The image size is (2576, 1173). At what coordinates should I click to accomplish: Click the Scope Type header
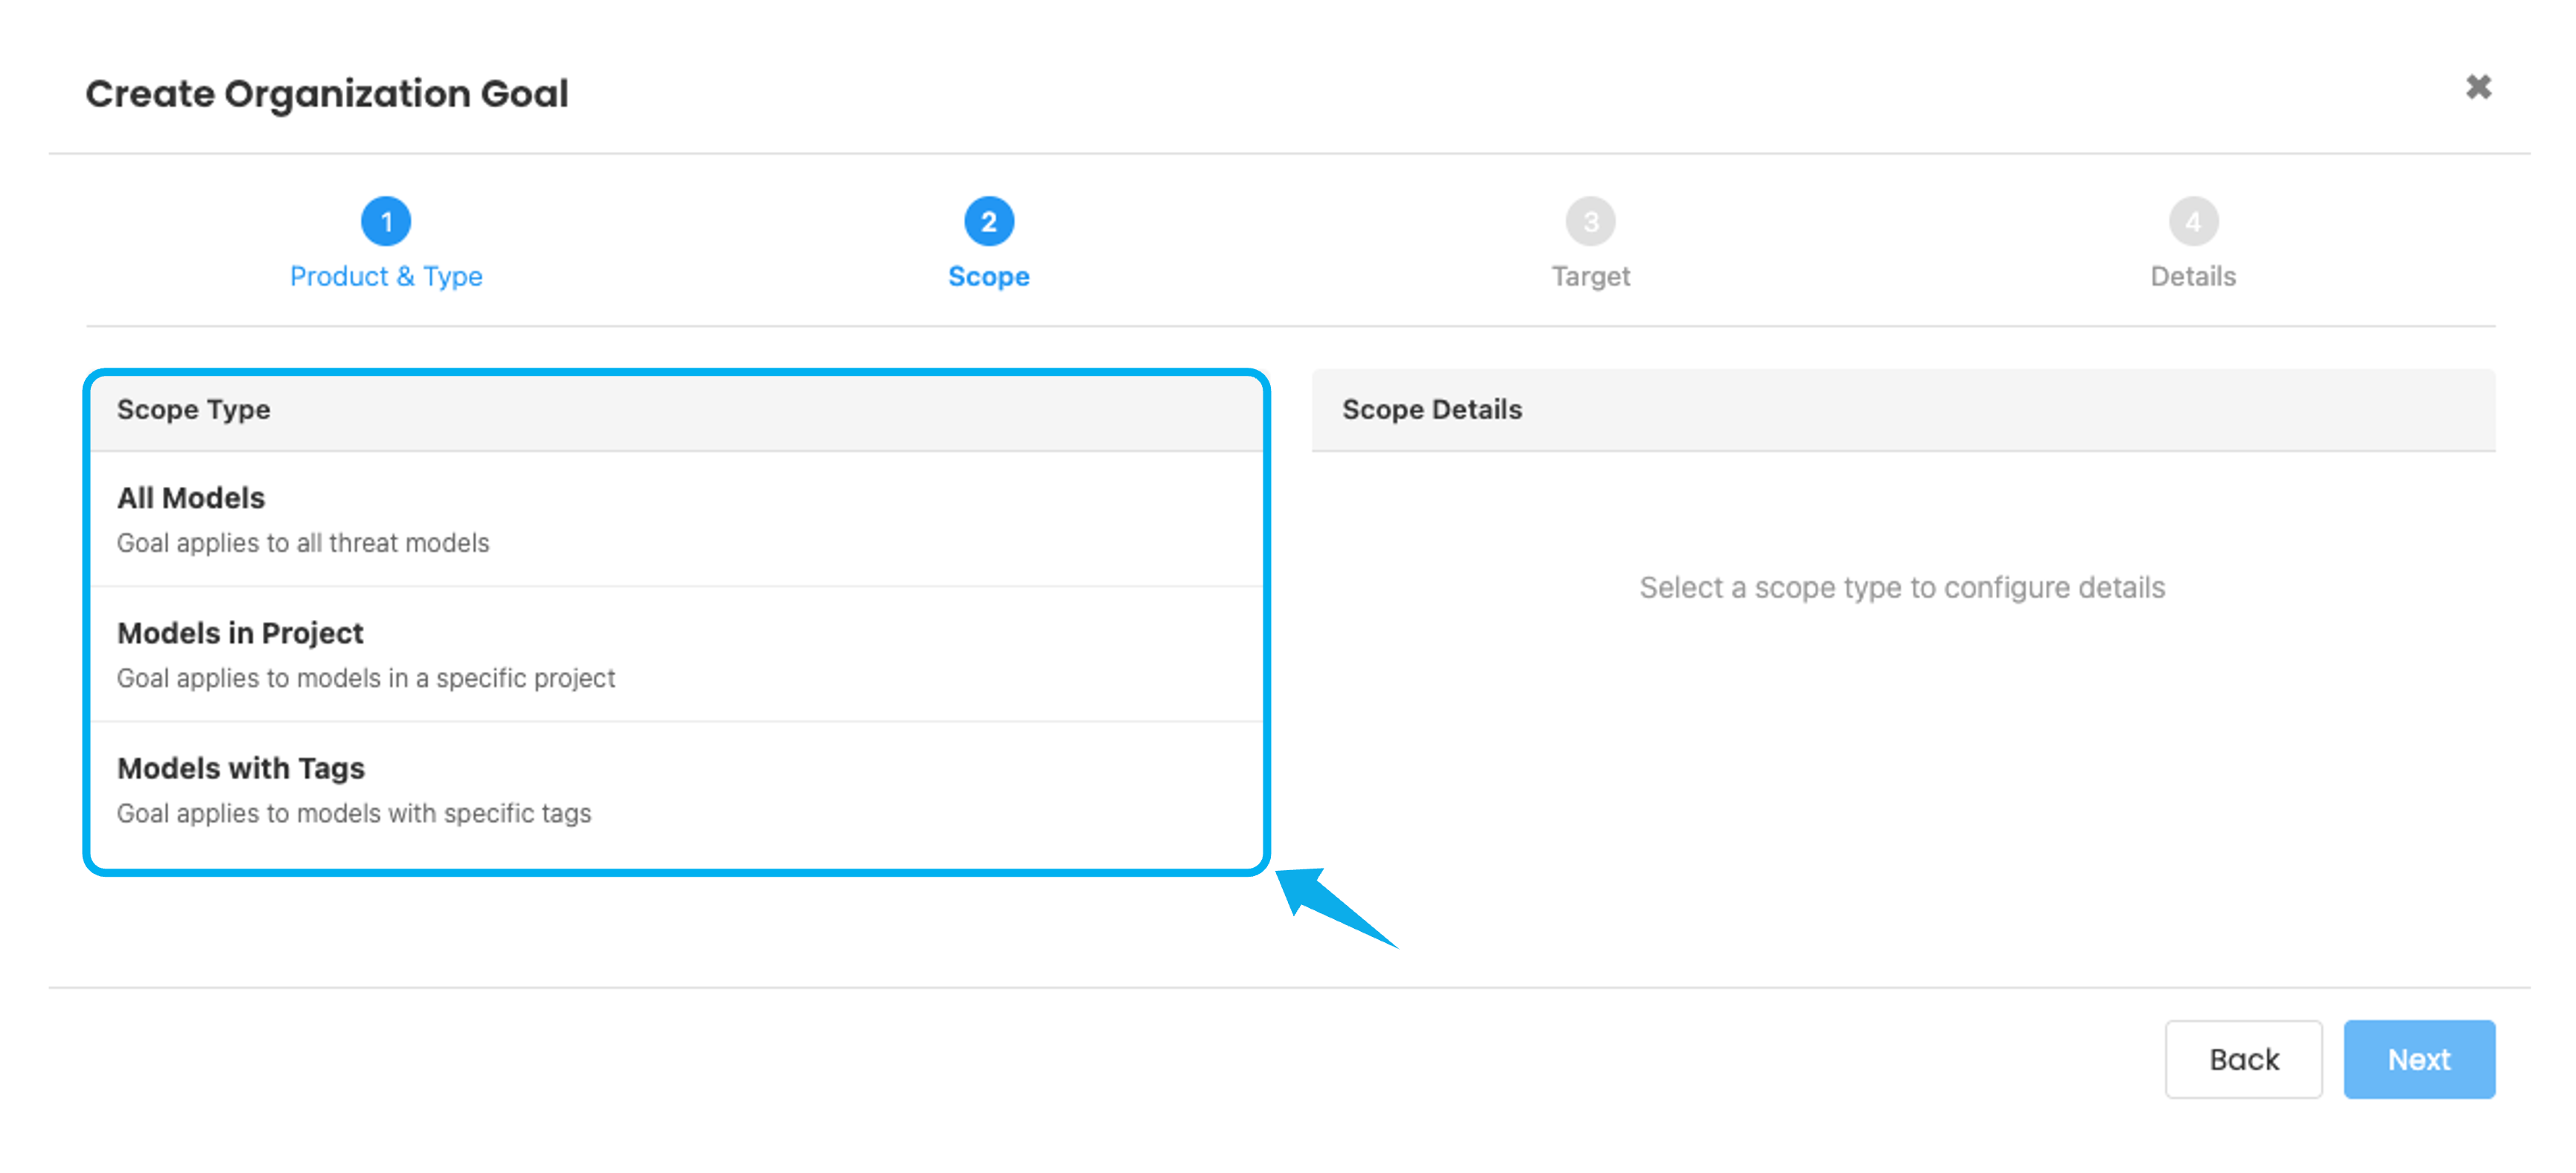(x=193, y=409)
